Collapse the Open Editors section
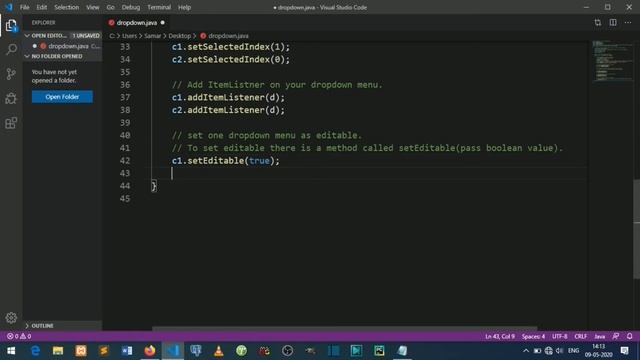 pyautogui.click(x=27, y=36)
